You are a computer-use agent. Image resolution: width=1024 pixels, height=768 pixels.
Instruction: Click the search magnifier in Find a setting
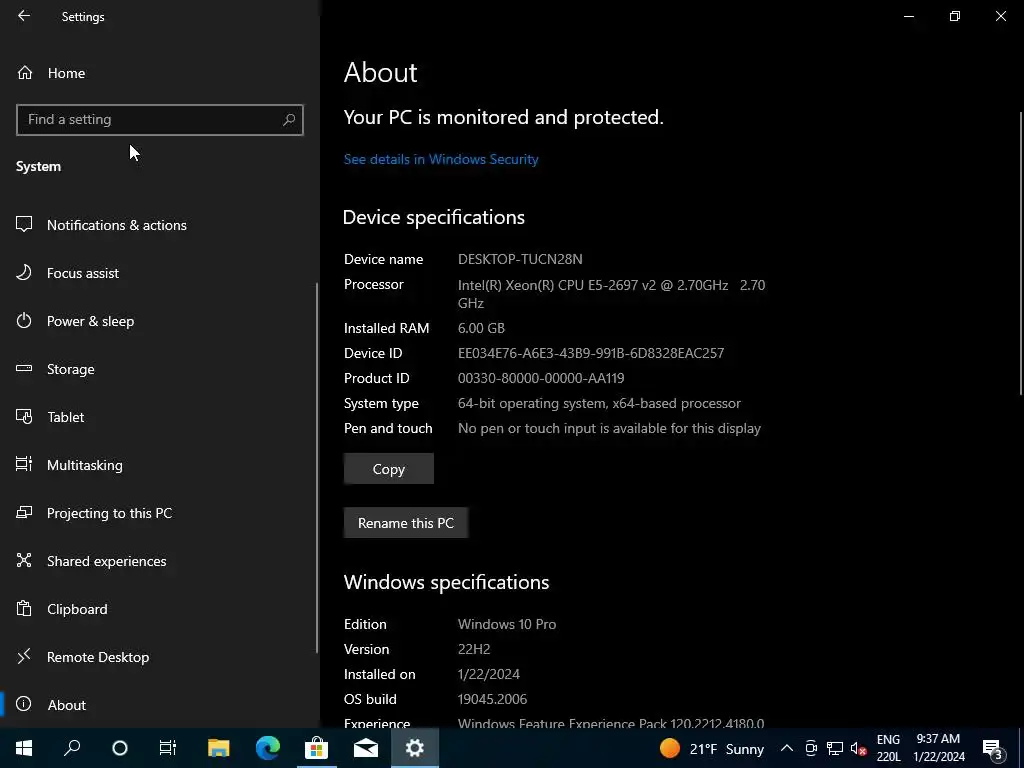point(289,120)
